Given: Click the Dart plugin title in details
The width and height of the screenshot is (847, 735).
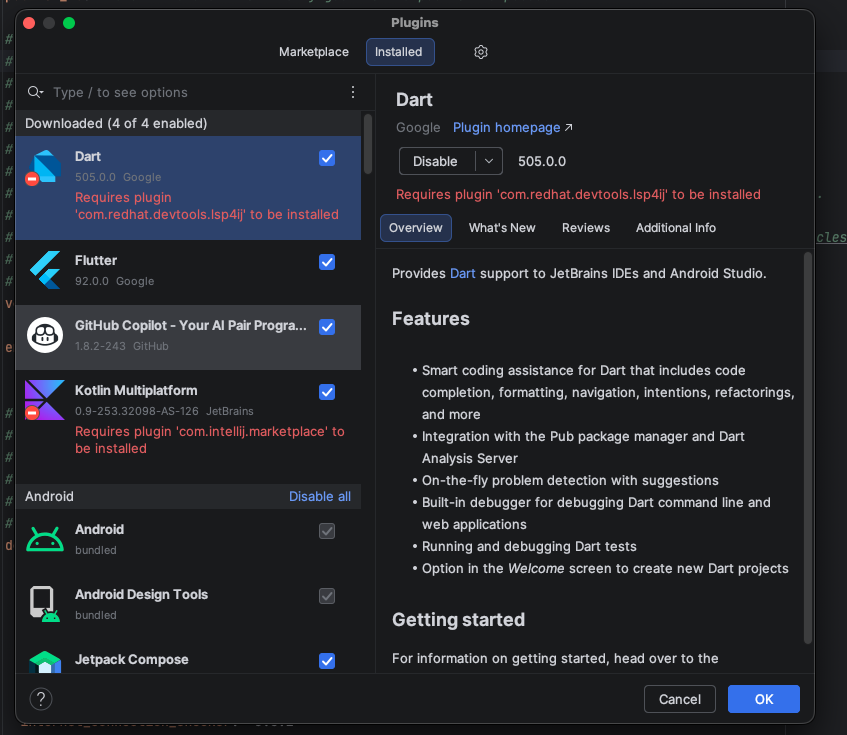Looking at the screenshot, I should [x=414, y=100].
